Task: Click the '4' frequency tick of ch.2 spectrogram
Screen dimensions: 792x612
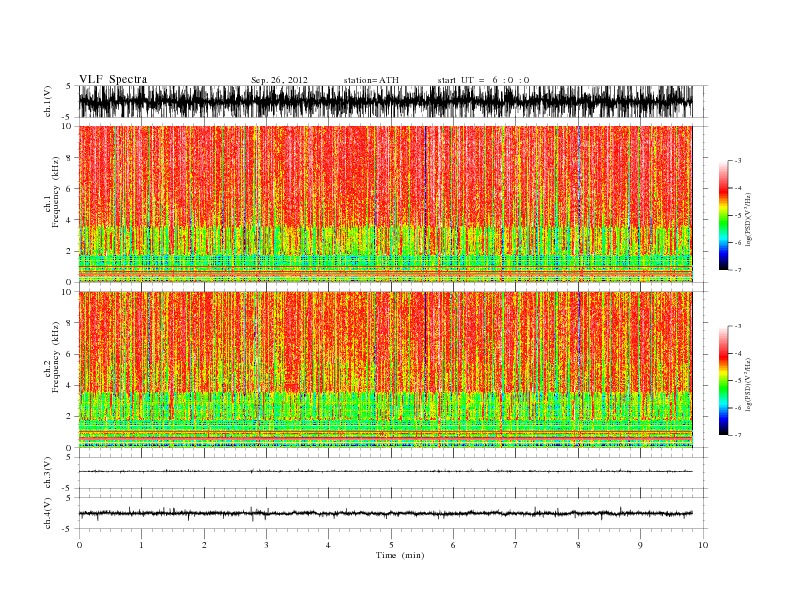Action: (69, 385)
